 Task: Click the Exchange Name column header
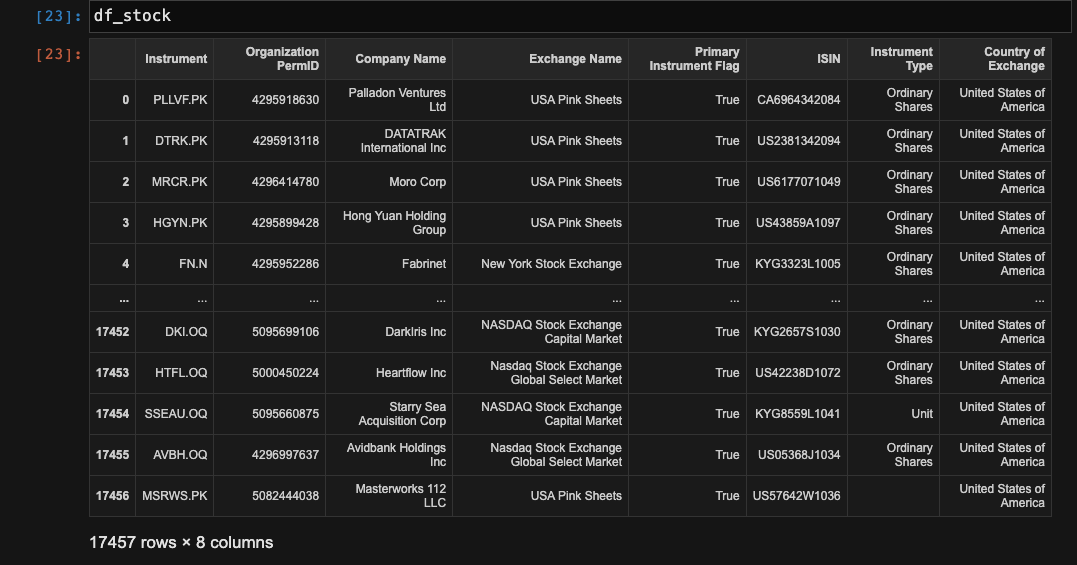click(x=575, y=59)
